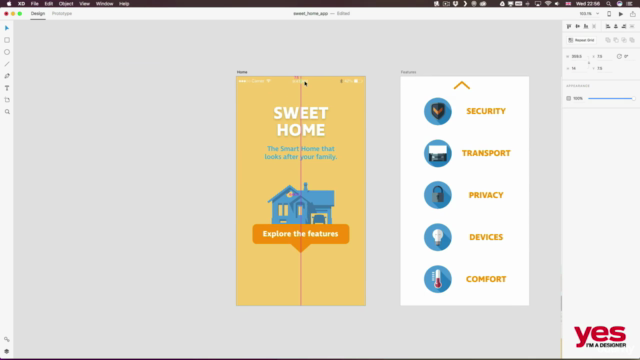Click the Subtract boolean operation icon
The width and height of the screenshot is (640, 360).
(616, 40)
